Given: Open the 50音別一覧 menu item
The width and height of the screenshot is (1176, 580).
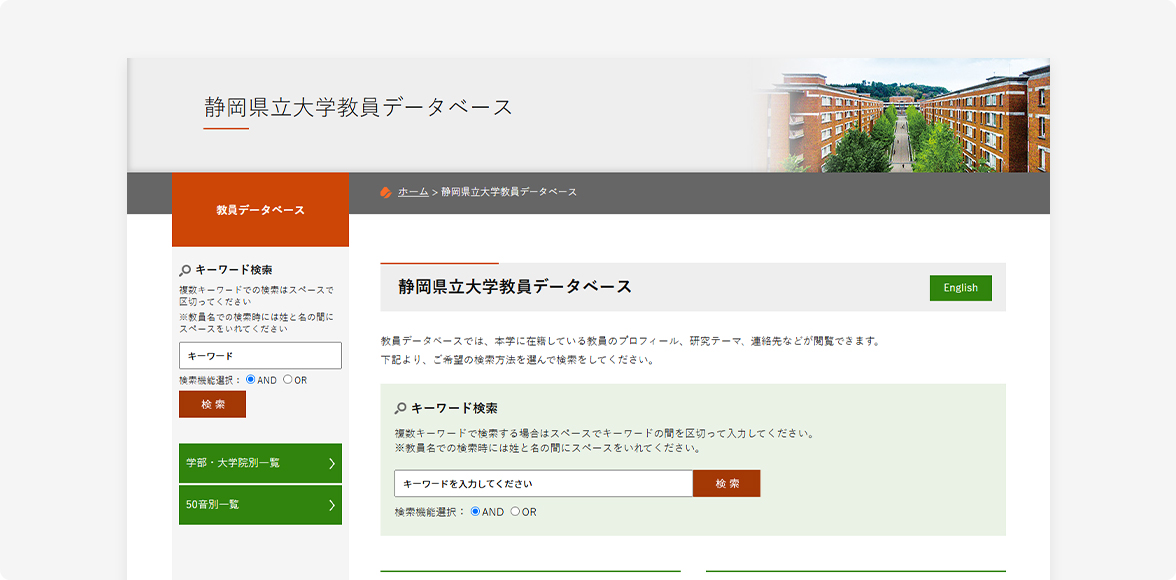Looking at the screenshot, I should (x=260, y=505).
